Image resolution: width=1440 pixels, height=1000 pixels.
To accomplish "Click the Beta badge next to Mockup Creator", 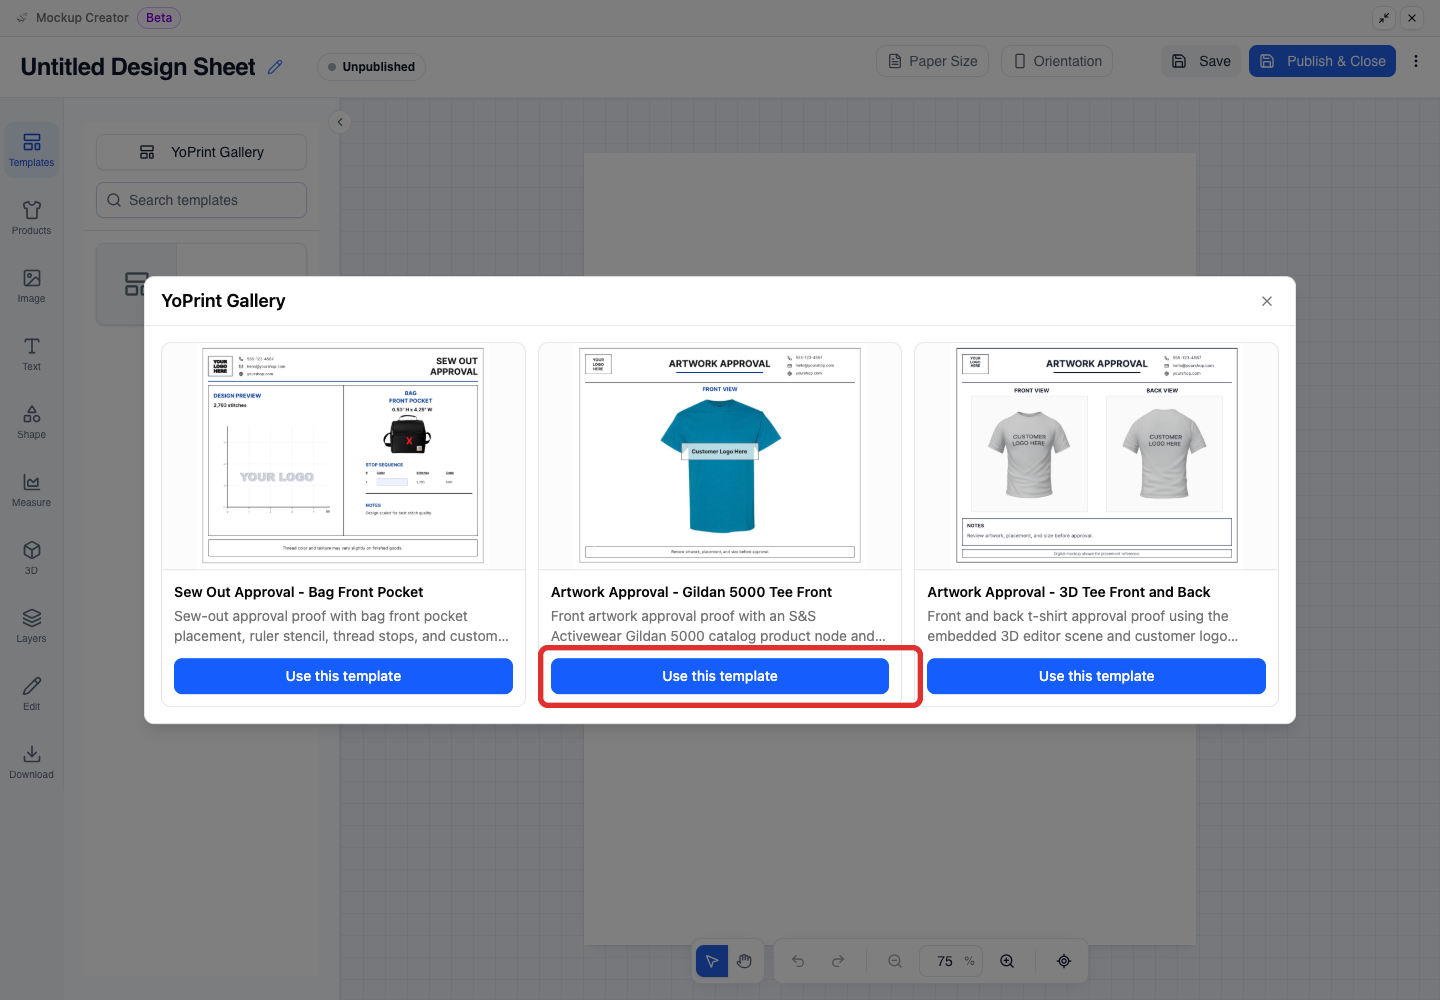I will (x=159, y=18).
